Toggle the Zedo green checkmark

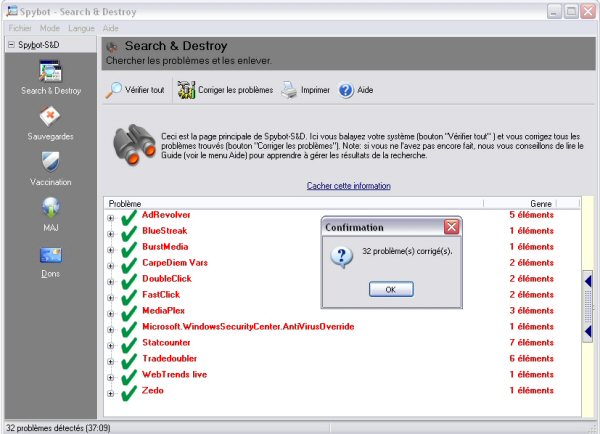tap(129, 393)
